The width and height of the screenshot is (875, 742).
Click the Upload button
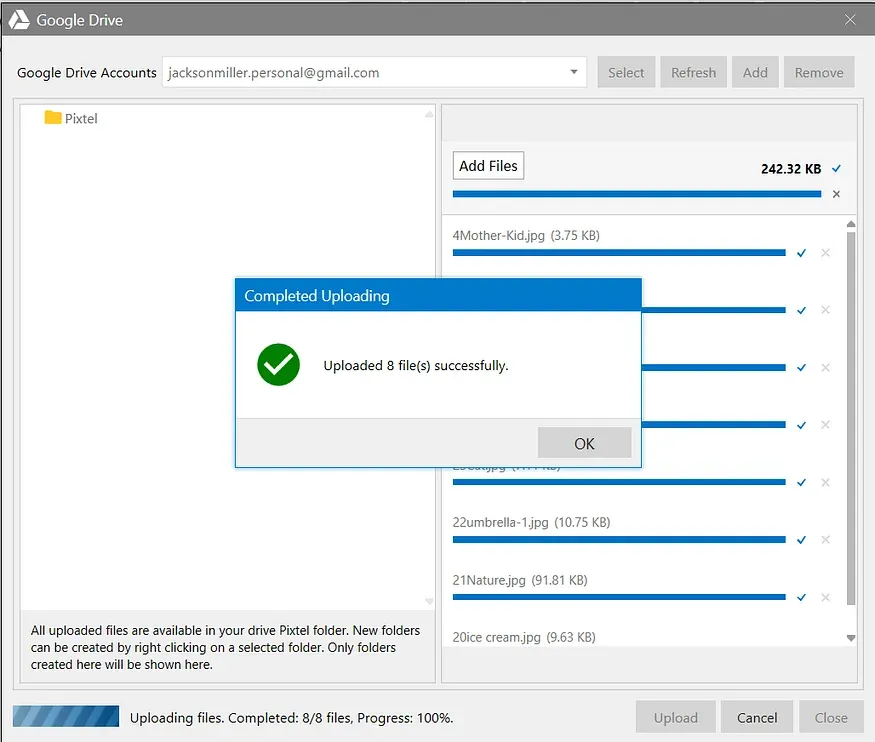tap(675, 717)
